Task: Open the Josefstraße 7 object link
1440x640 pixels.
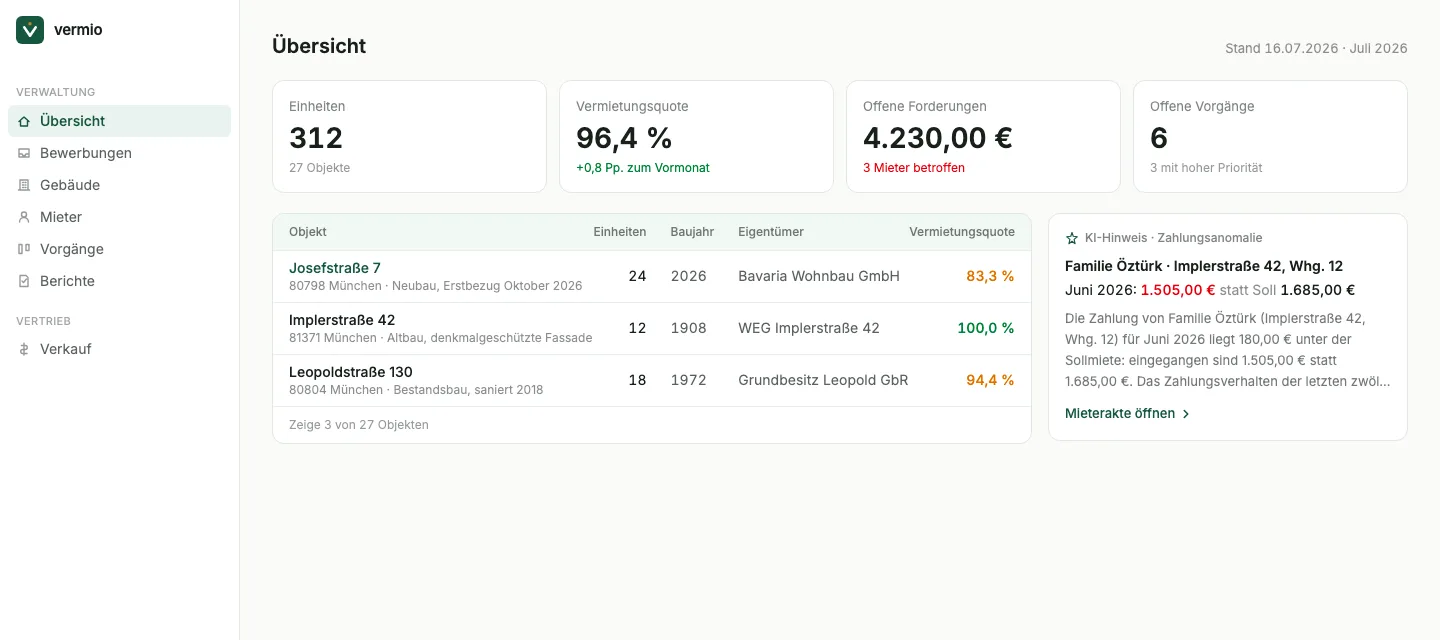Action: [335, 268]
